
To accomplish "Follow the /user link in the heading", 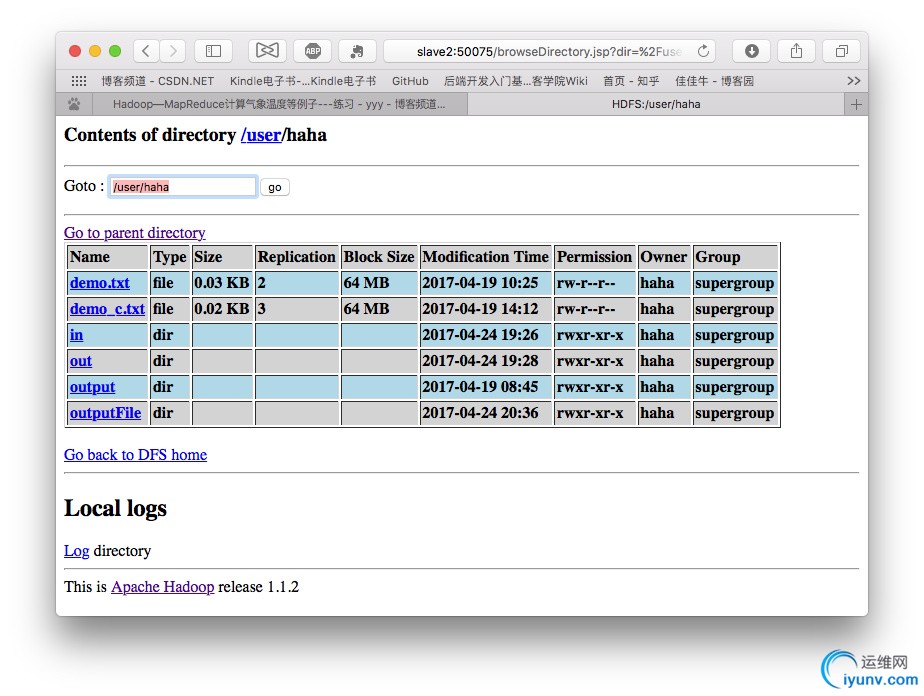I will 261,135.
